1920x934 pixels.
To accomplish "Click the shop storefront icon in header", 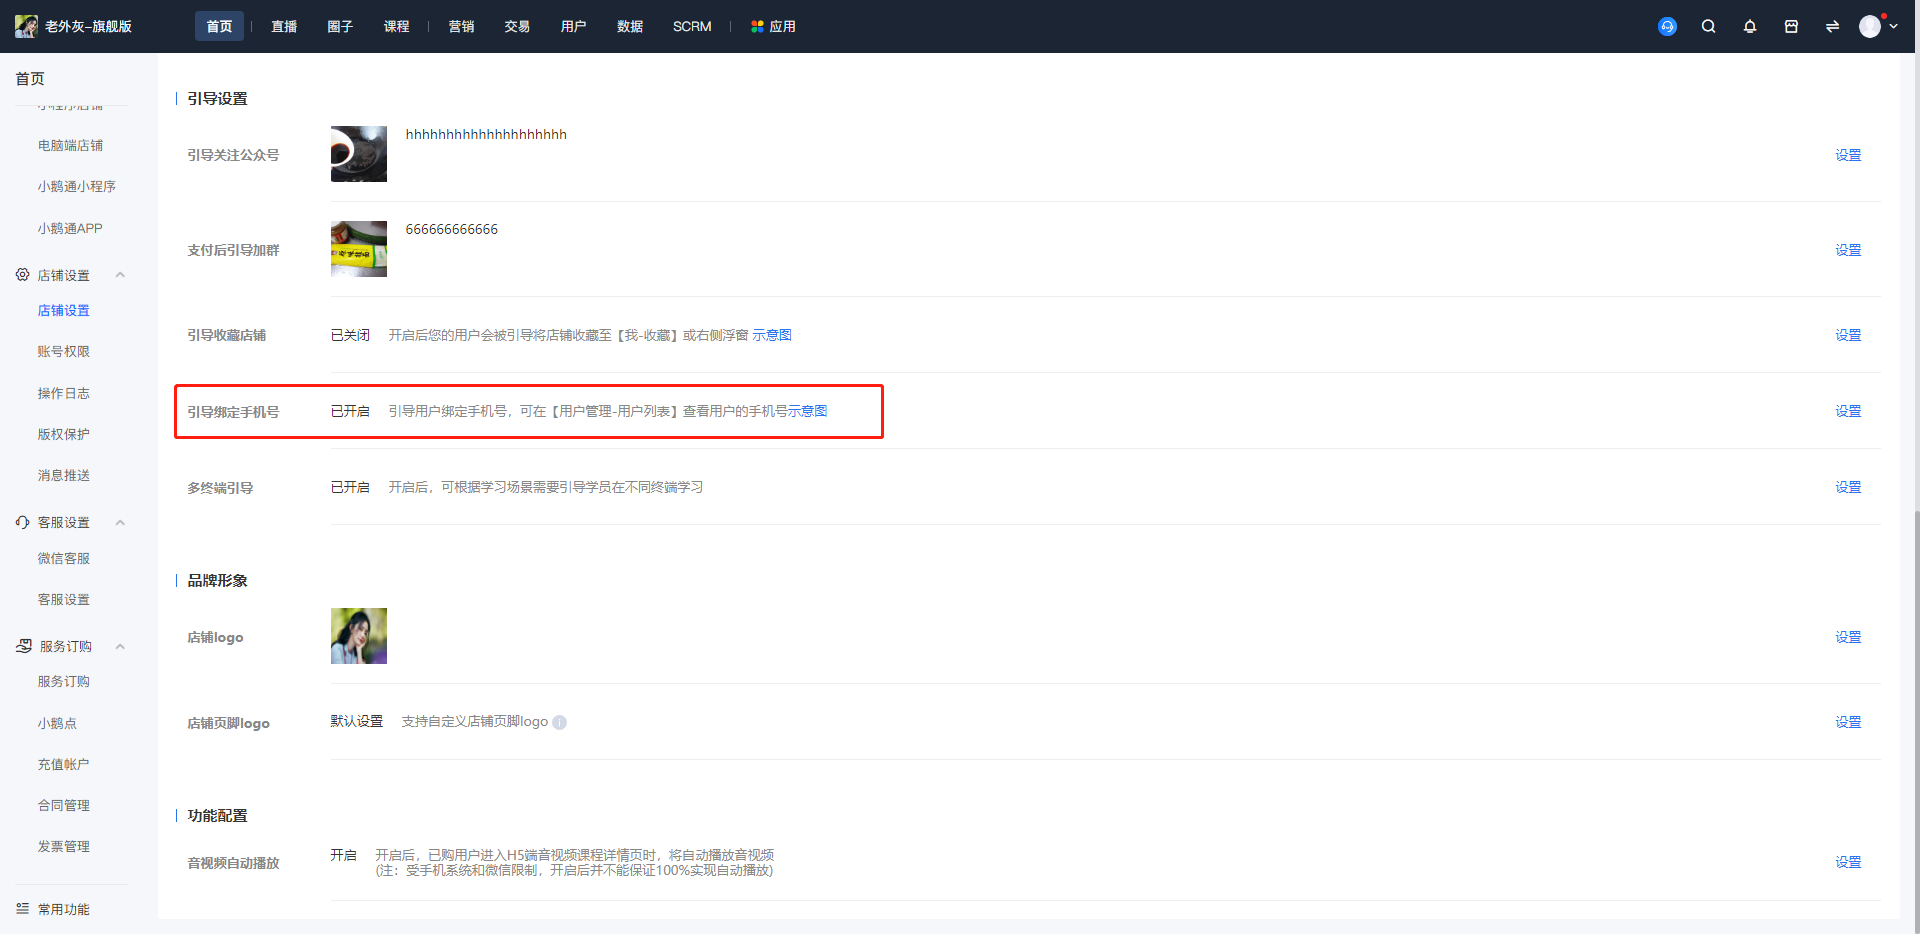I will click(x=1791, y=27).
